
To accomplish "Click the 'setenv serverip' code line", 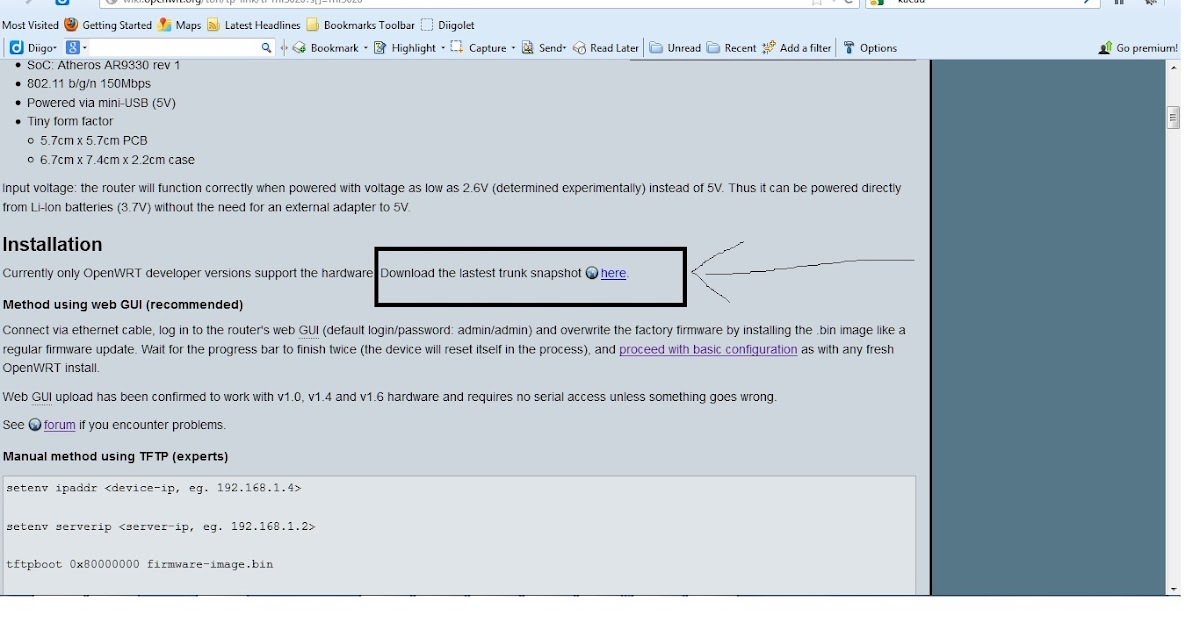I will click(161, 526).
